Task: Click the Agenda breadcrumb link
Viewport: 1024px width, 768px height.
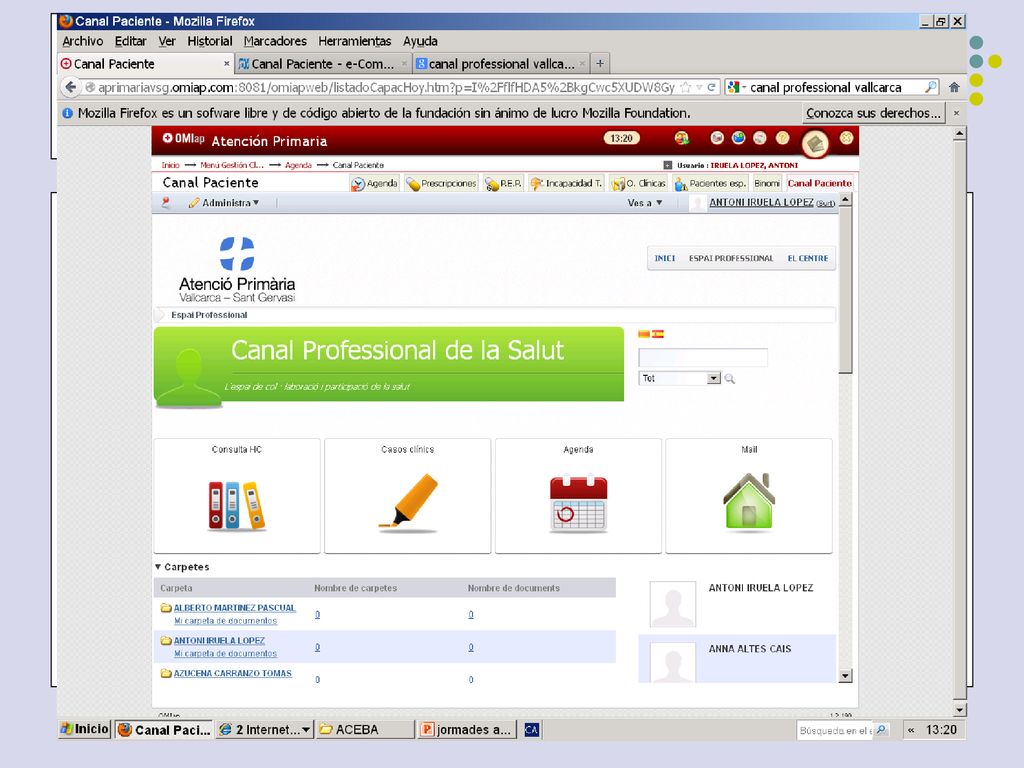Action: click(298, 165)
